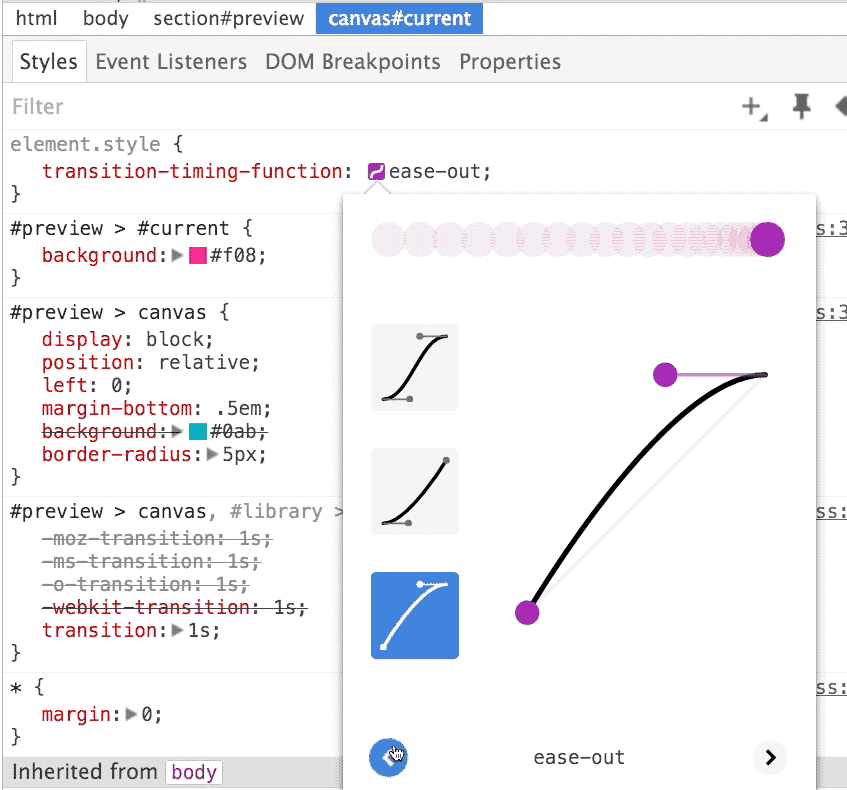Expand the border-radius shorthand triangle
The width and height of the screenshot is (847, 790).
213,454
